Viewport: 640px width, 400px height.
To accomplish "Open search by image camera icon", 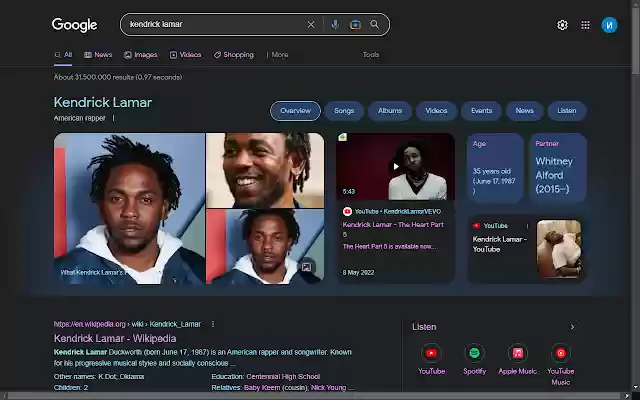I will pos(355,24).
